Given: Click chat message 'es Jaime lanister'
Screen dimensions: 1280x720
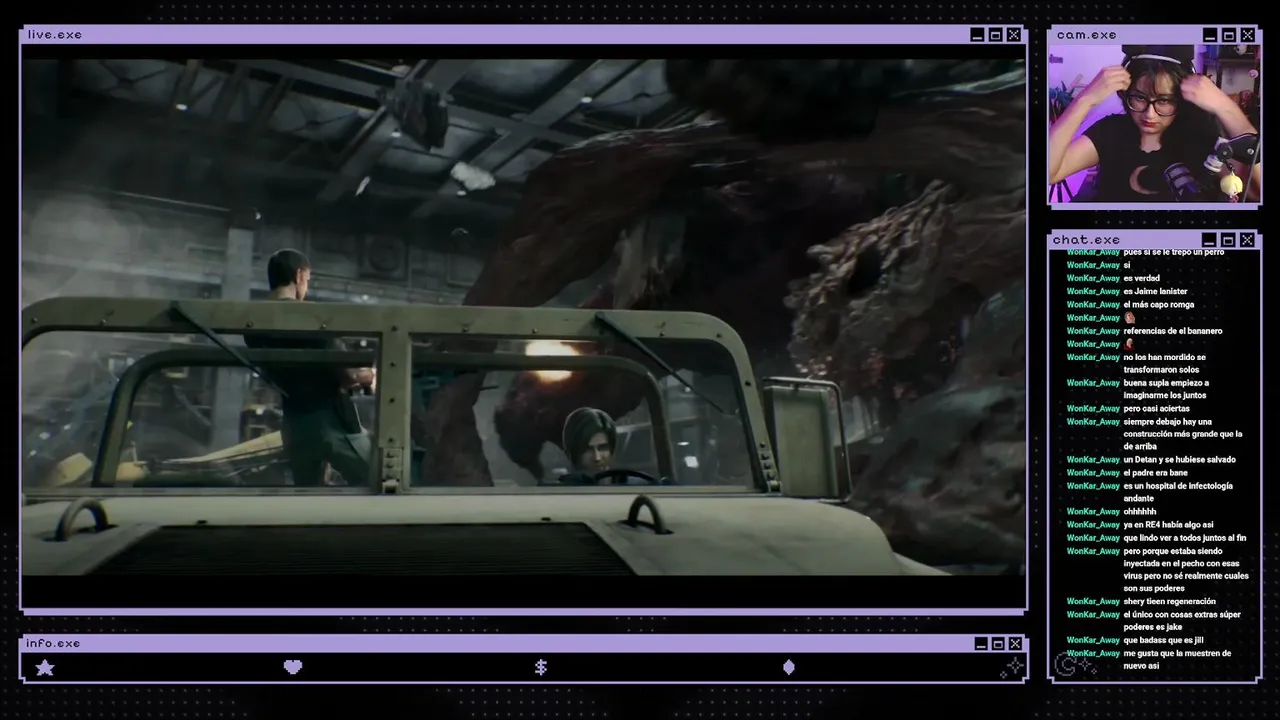Looking at the screenshot, I should point(1157,291).
